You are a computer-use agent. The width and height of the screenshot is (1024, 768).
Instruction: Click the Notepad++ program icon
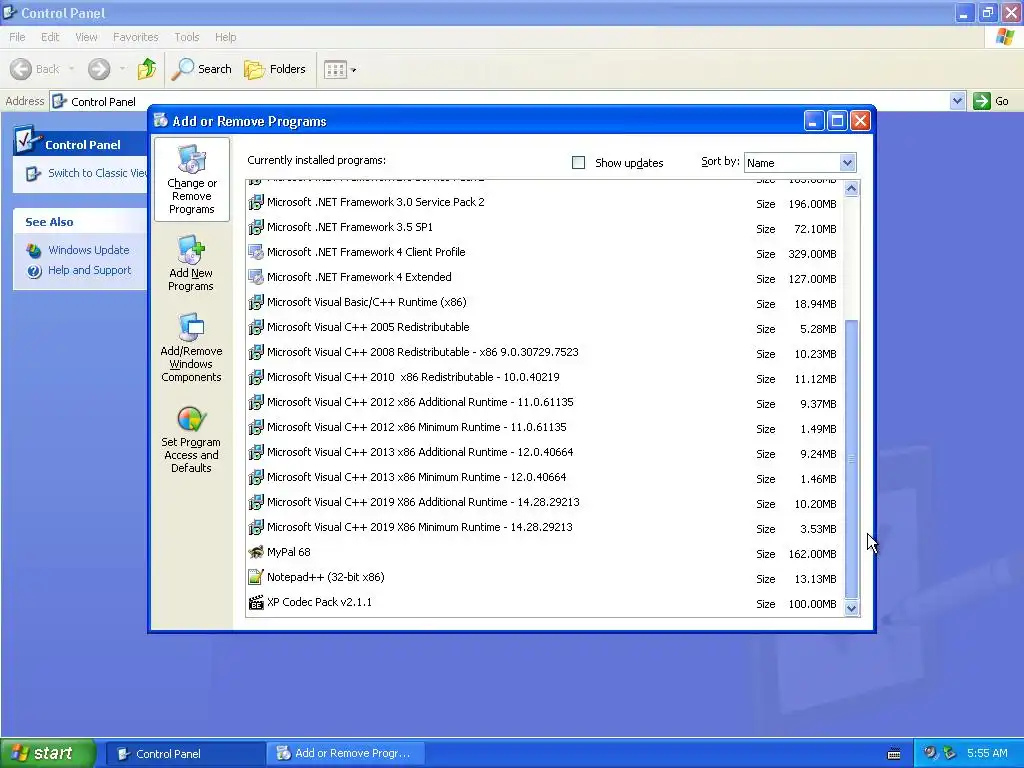(x=256, y=577)
